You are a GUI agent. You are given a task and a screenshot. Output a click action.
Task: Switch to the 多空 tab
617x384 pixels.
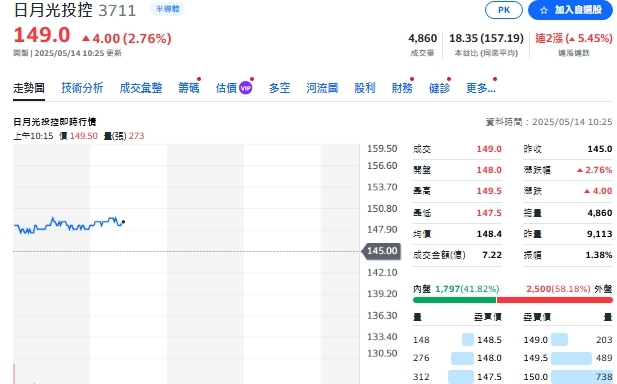279,88
